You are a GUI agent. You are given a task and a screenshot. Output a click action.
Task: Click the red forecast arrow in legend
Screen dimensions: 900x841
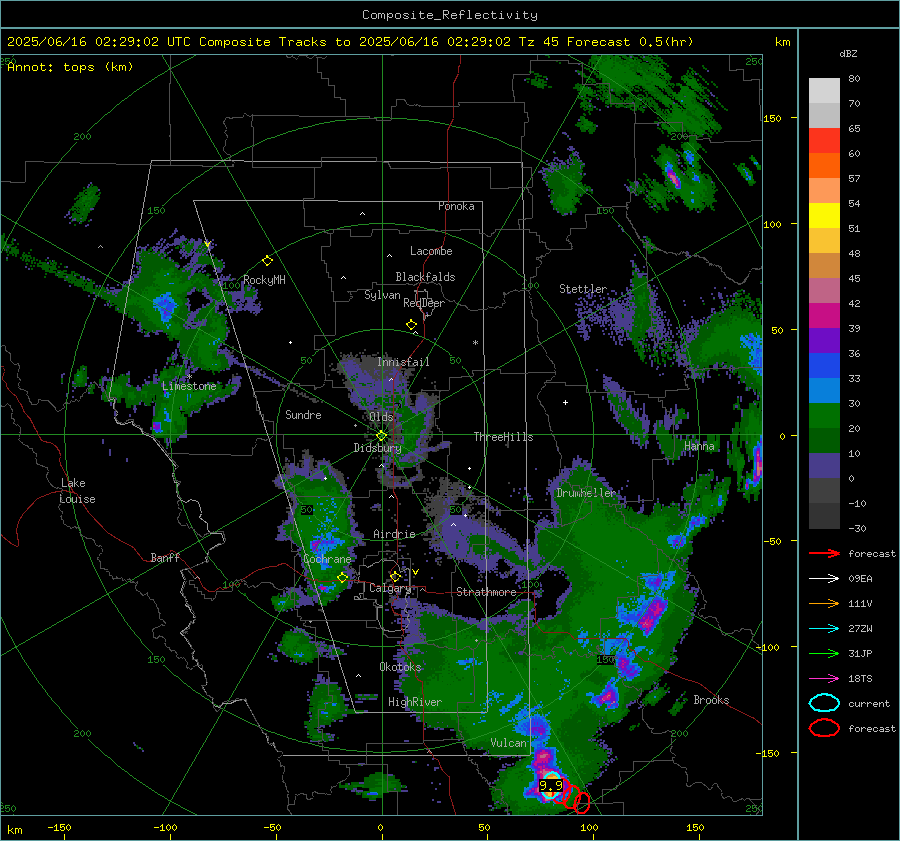(x=824, y=553)
